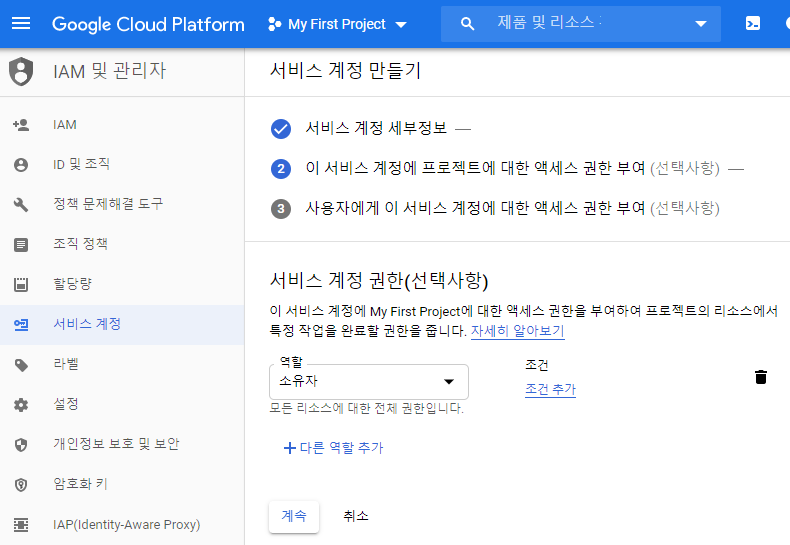Open the 라벨 sidebar item

(x=122, y=365)
